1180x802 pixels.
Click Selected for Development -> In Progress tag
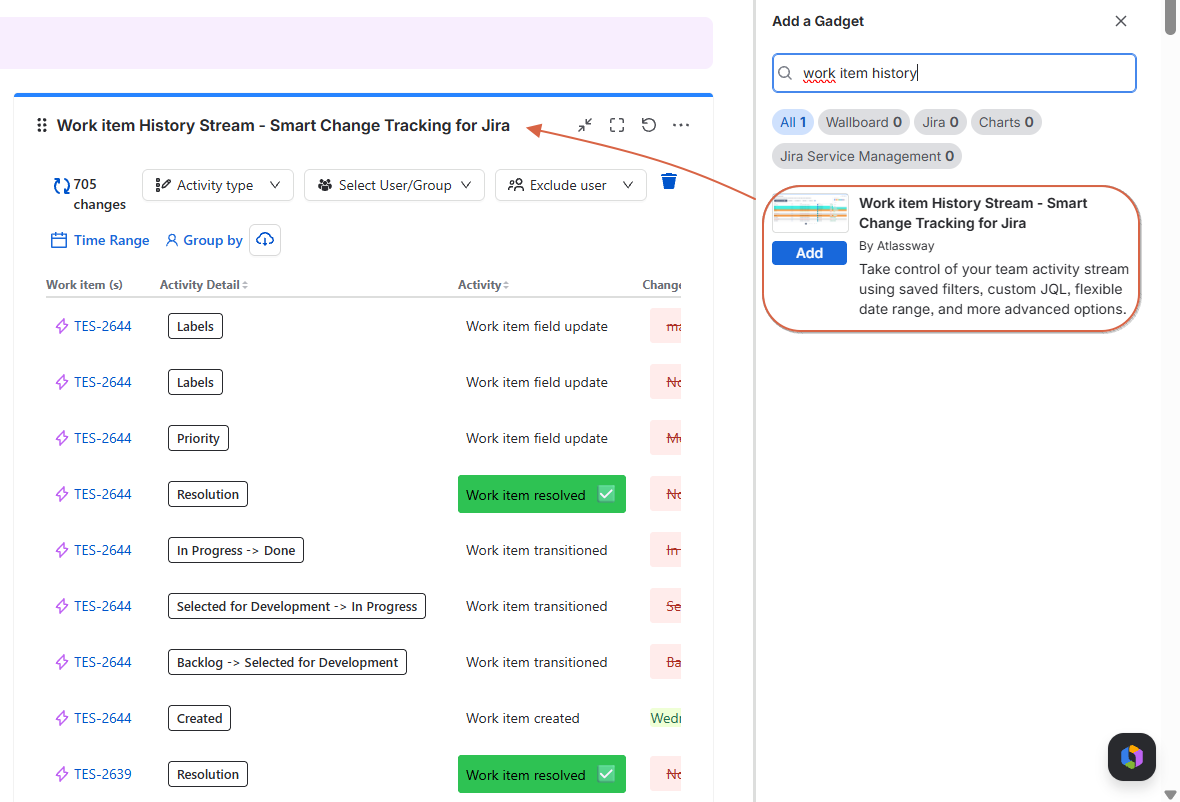[297, 606]
